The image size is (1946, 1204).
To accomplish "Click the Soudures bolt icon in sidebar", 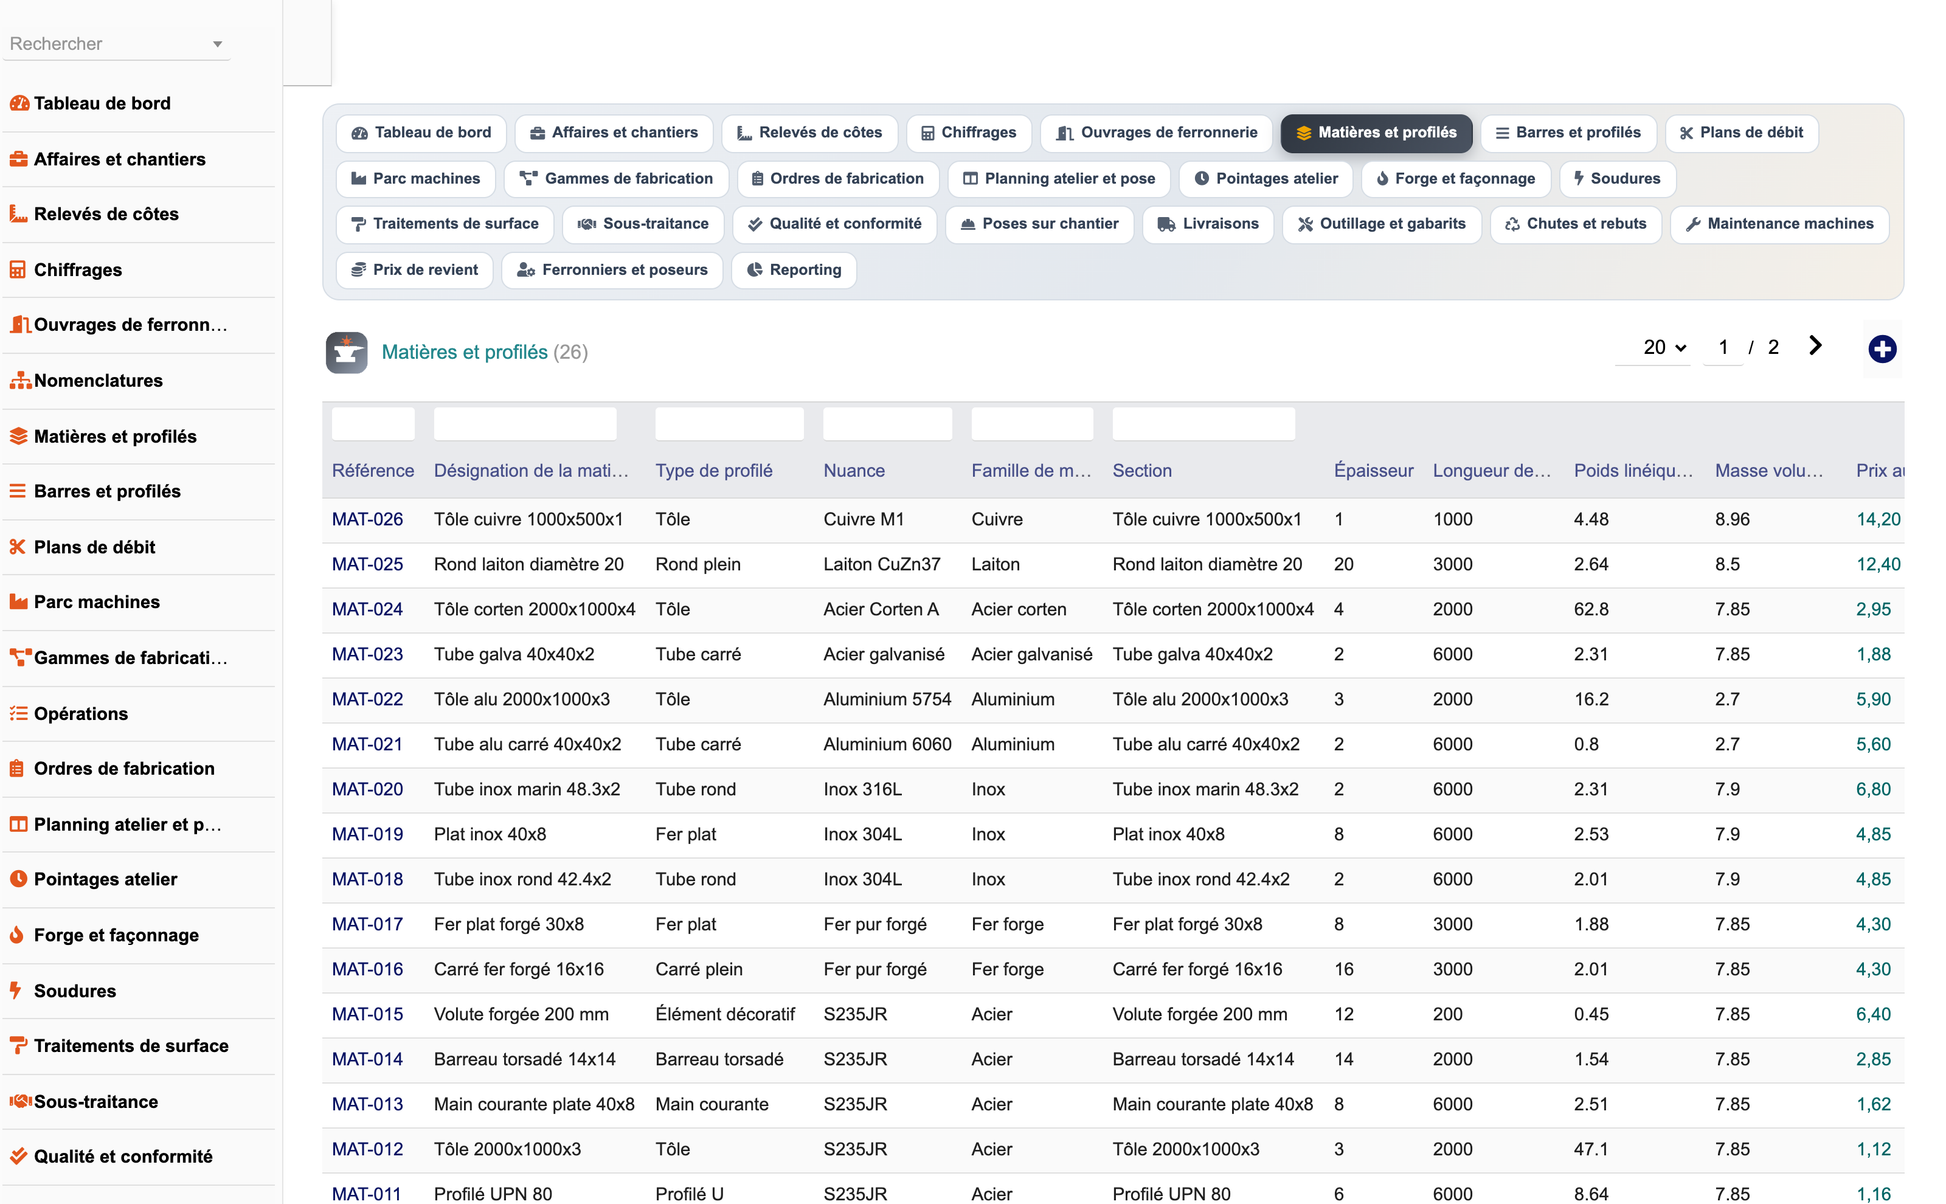I will click(x=16, y=991).
